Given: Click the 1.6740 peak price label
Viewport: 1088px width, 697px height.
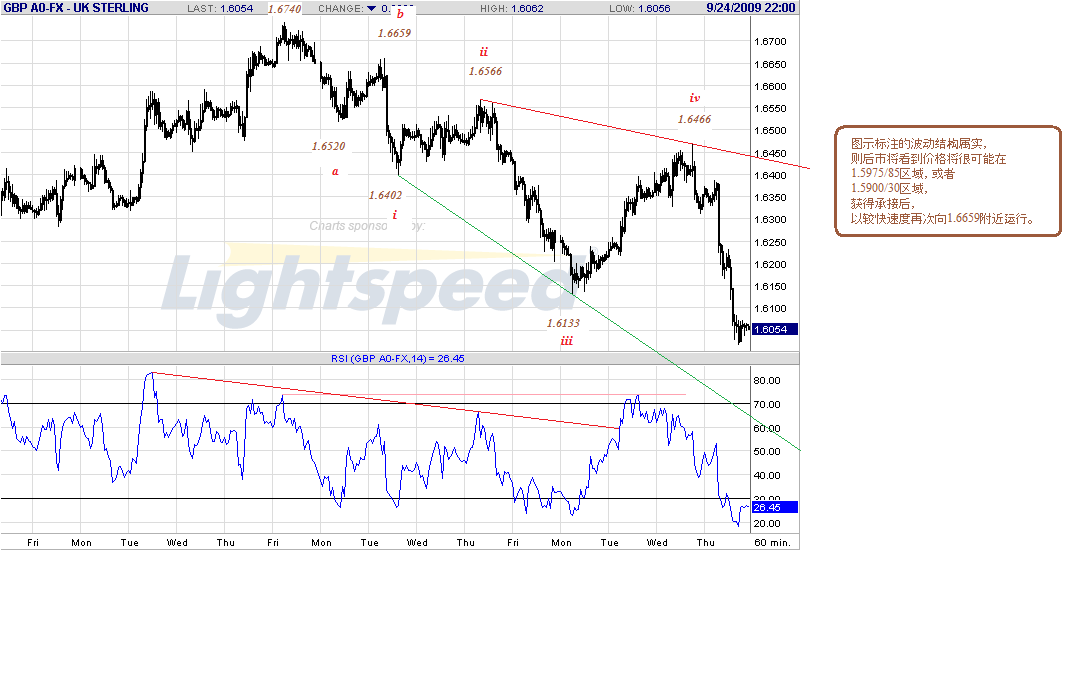Looking at the screenshot, I should click(284, 9).
